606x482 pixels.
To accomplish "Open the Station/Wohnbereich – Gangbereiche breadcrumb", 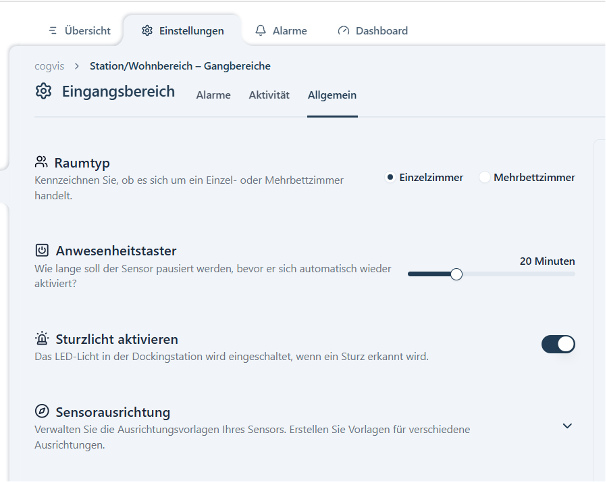I will click(180, 66).
